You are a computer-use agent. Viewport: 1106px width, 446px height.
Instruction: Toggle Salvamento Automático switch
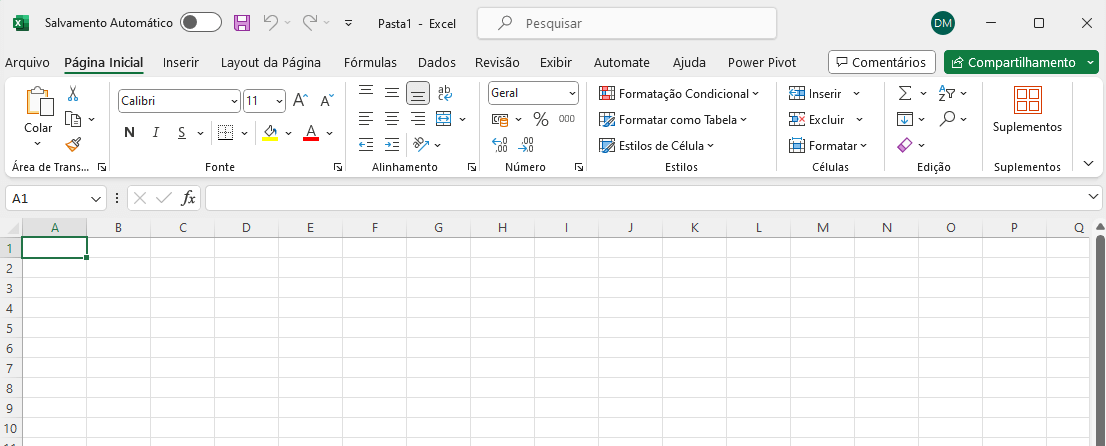200,23
